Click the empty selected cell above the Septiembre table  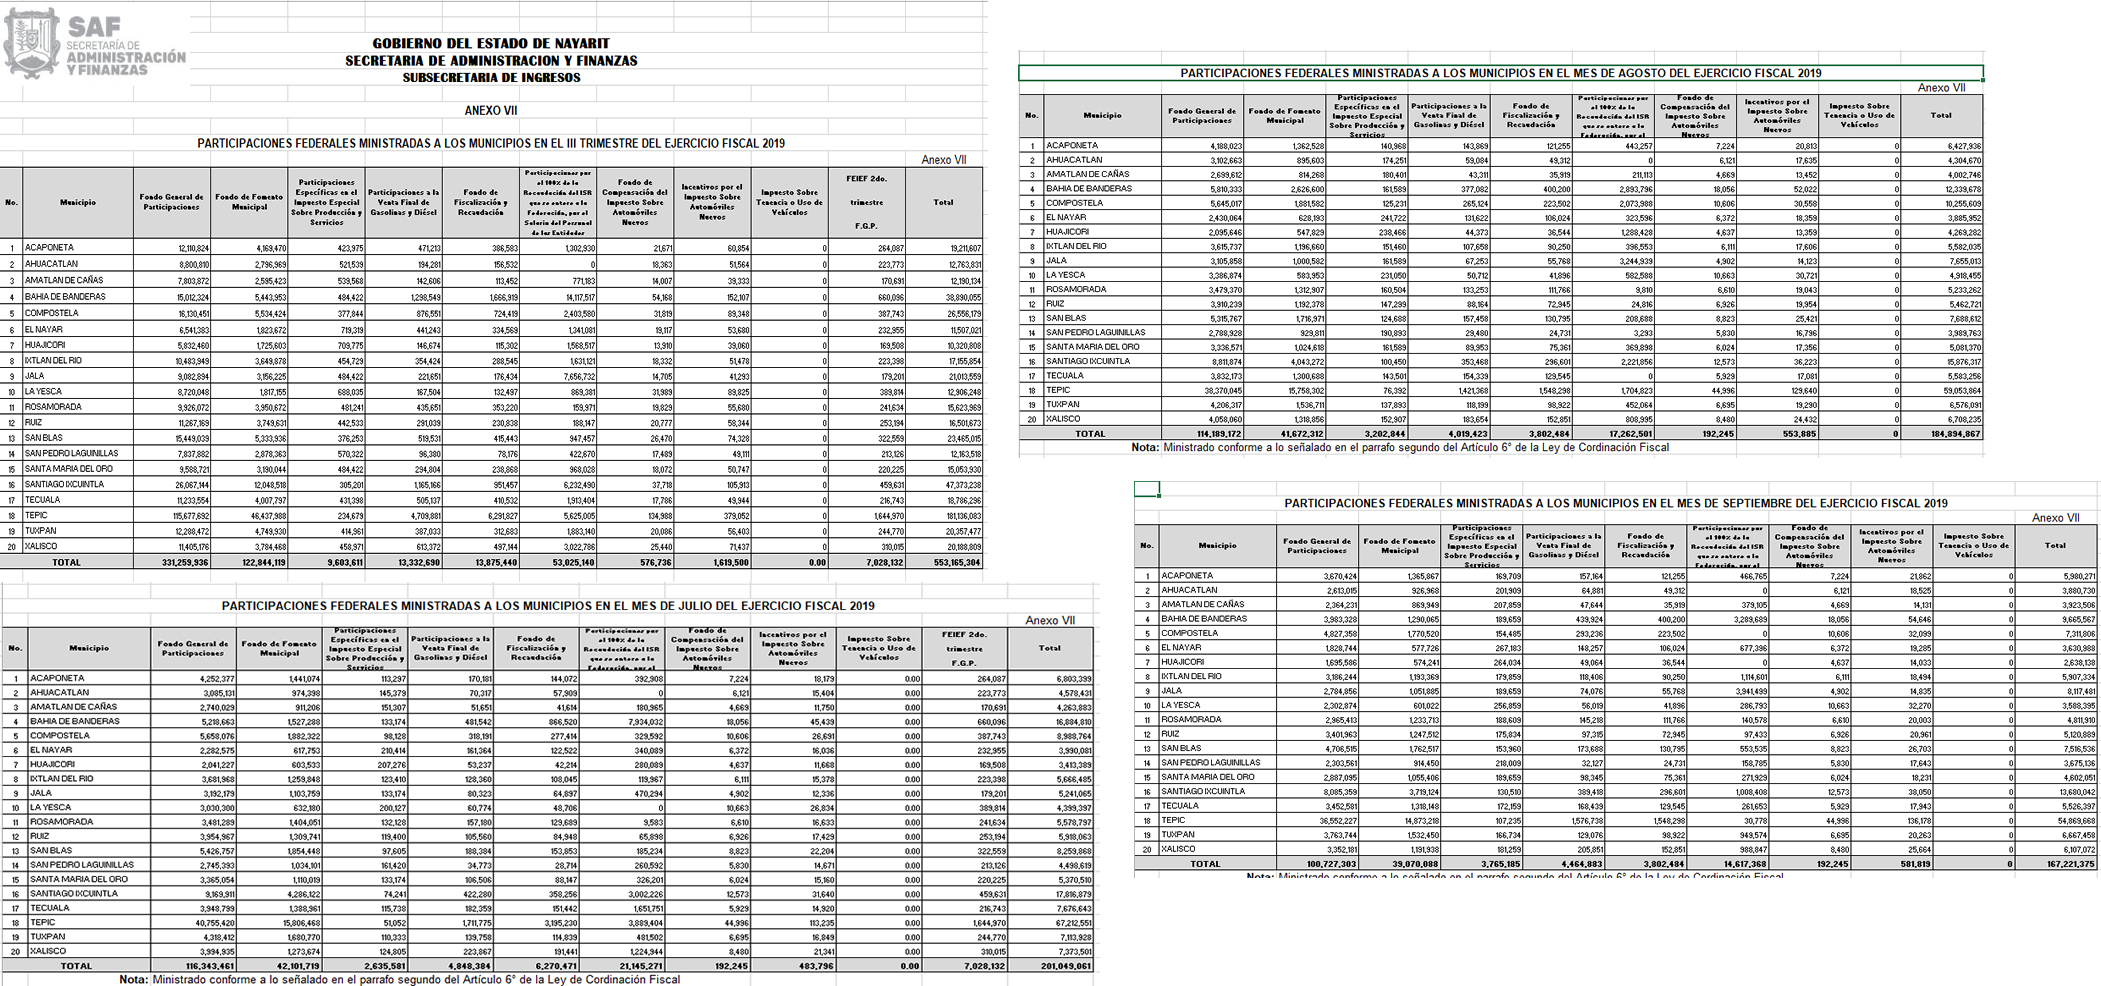pos(1147,489)
